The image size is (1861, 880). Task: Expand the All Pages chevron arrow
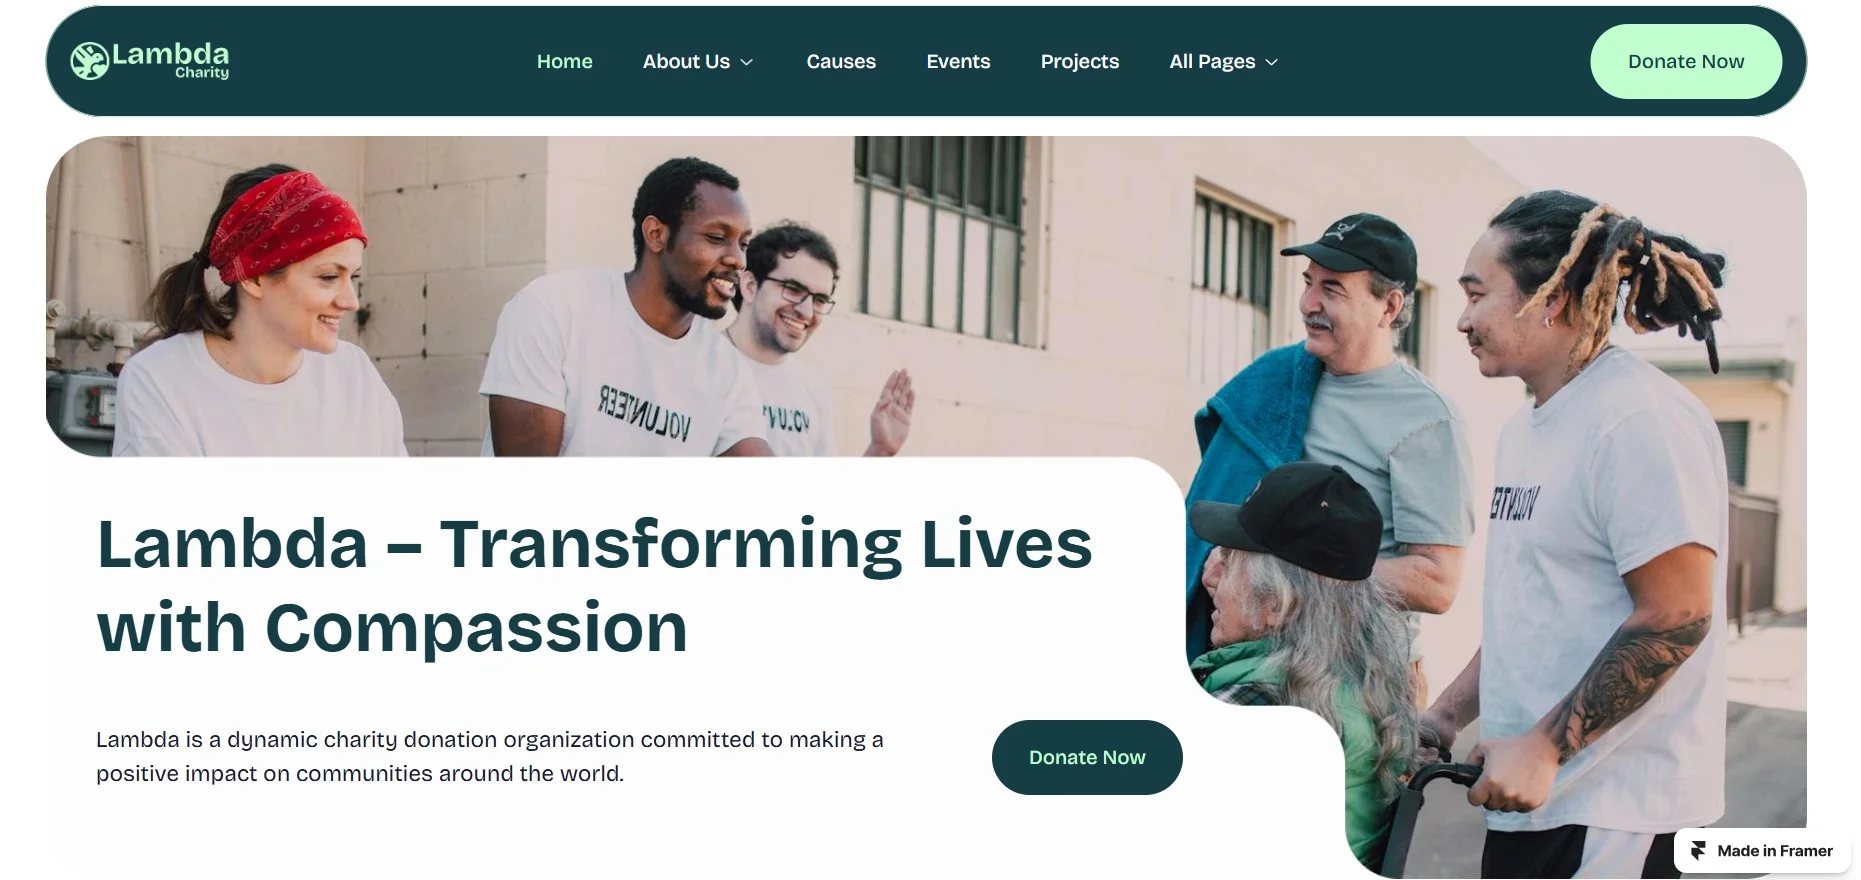(x=1271, y=62)
